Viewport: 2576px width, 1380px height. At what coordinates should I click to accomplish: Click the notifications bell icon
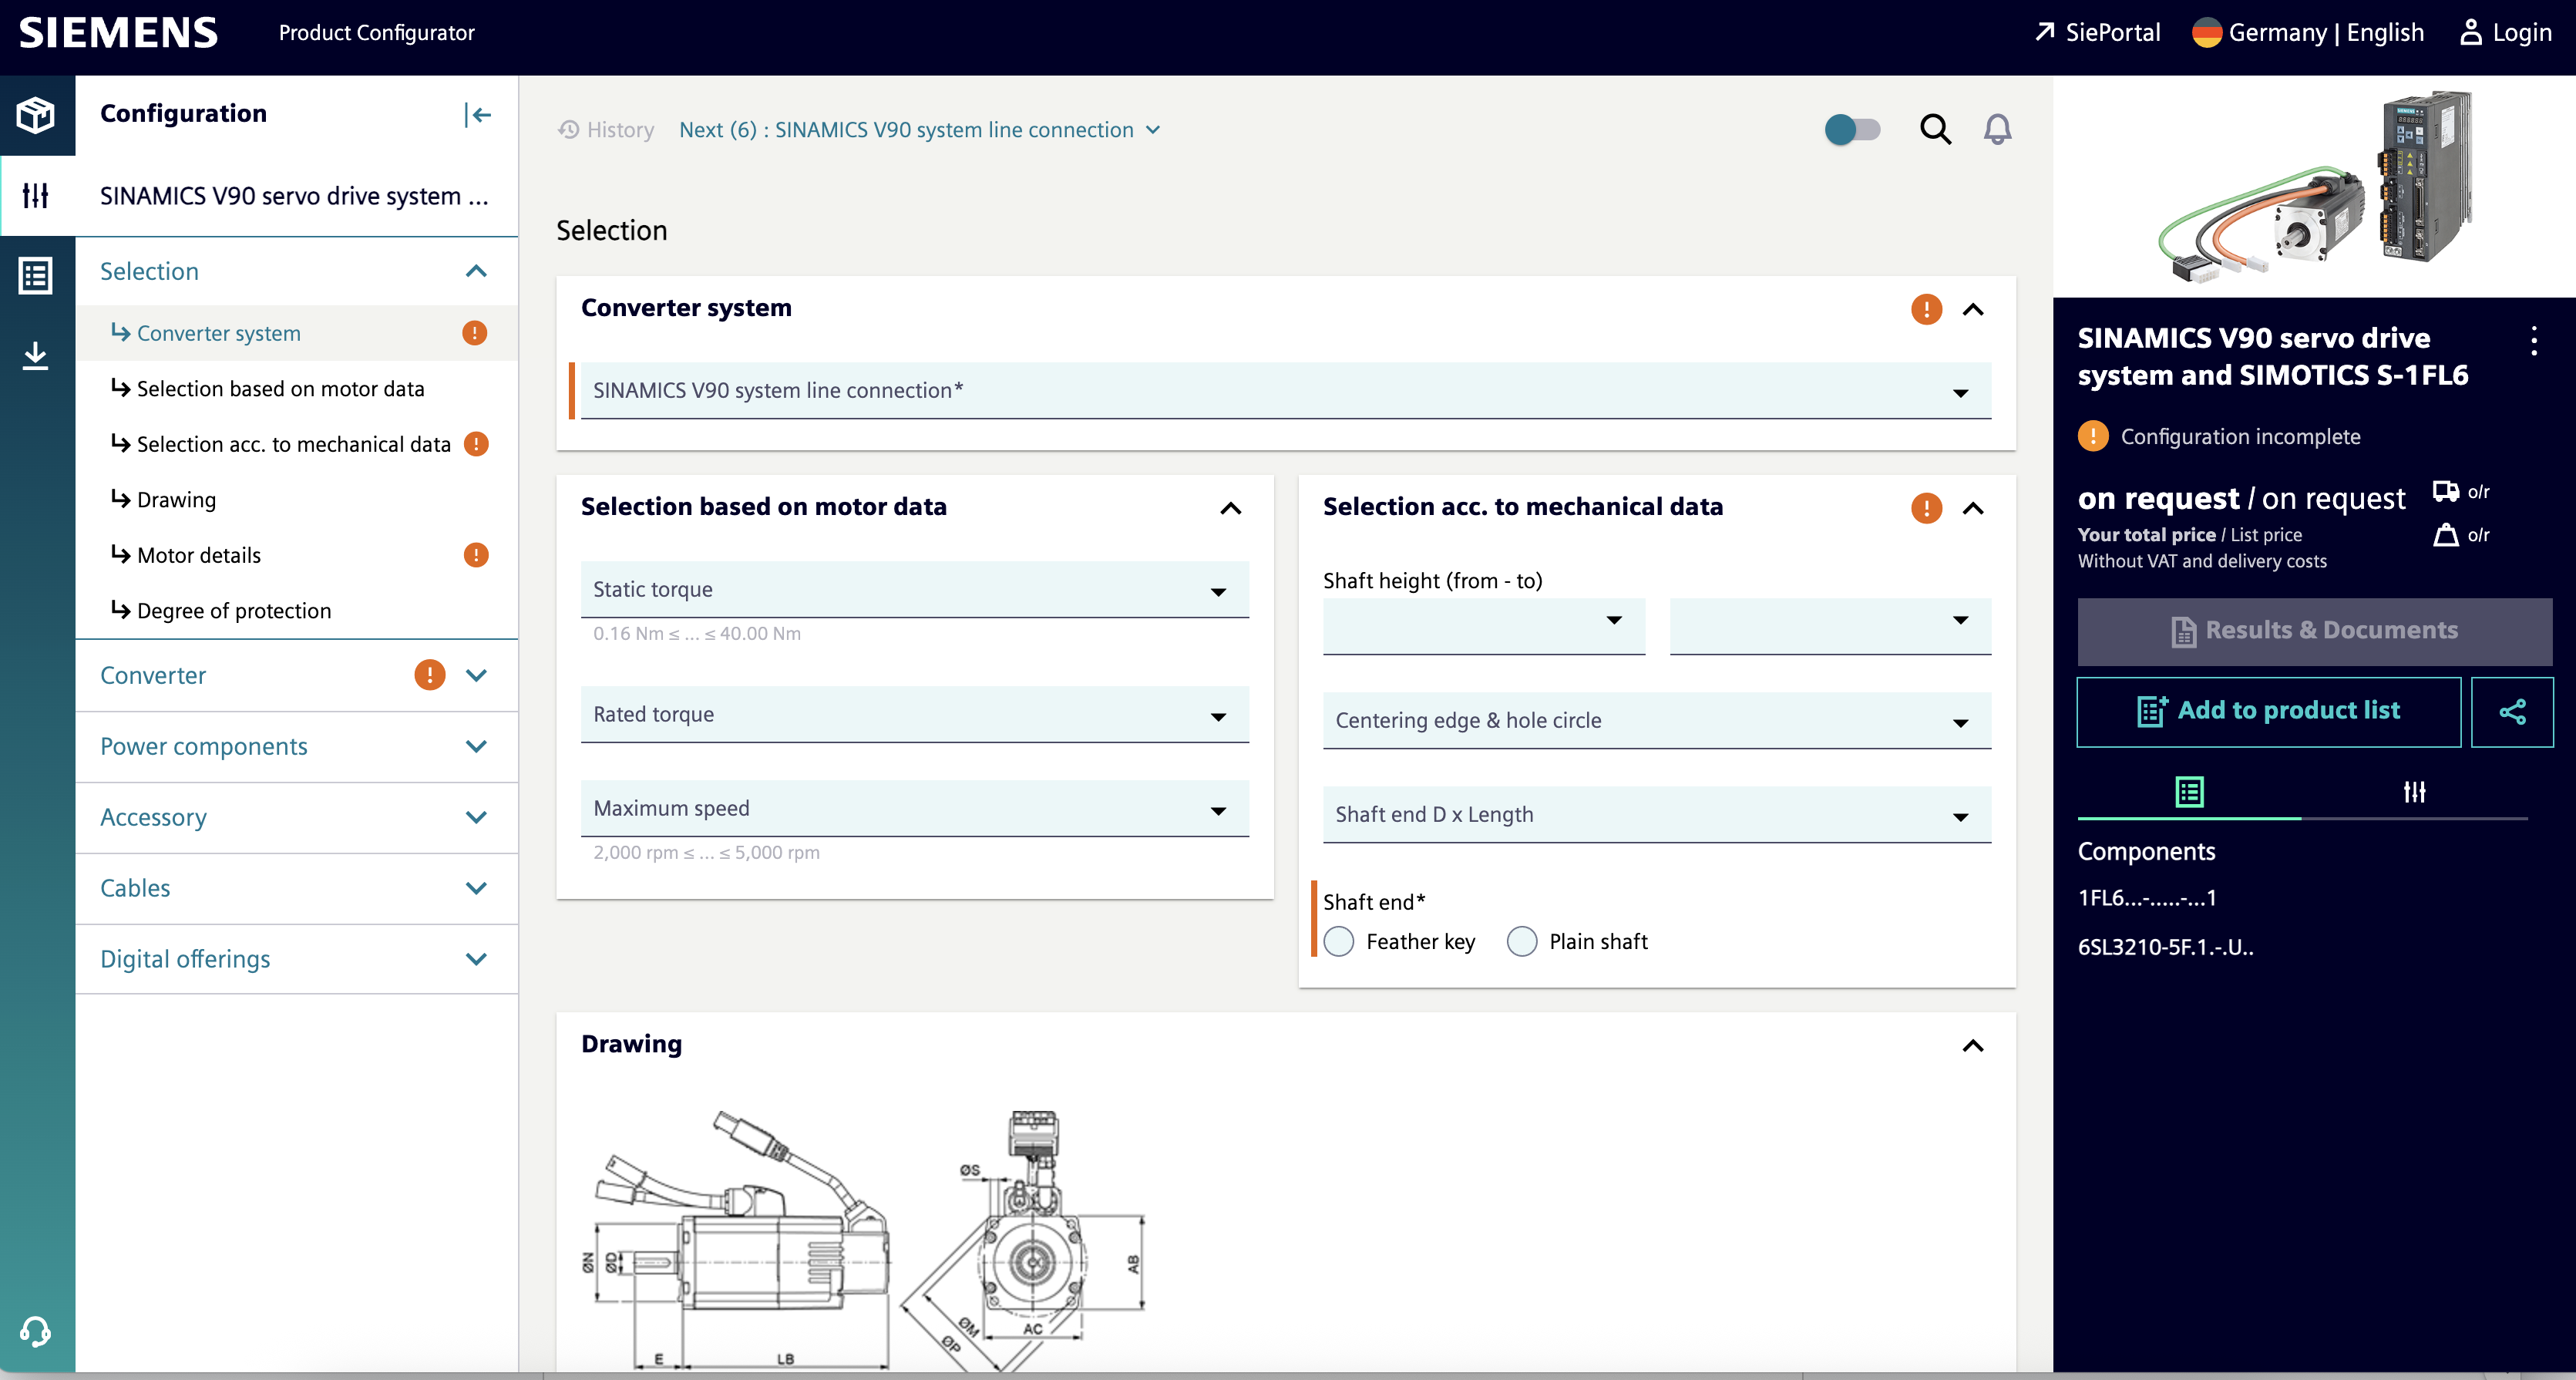pos(1998,129)
